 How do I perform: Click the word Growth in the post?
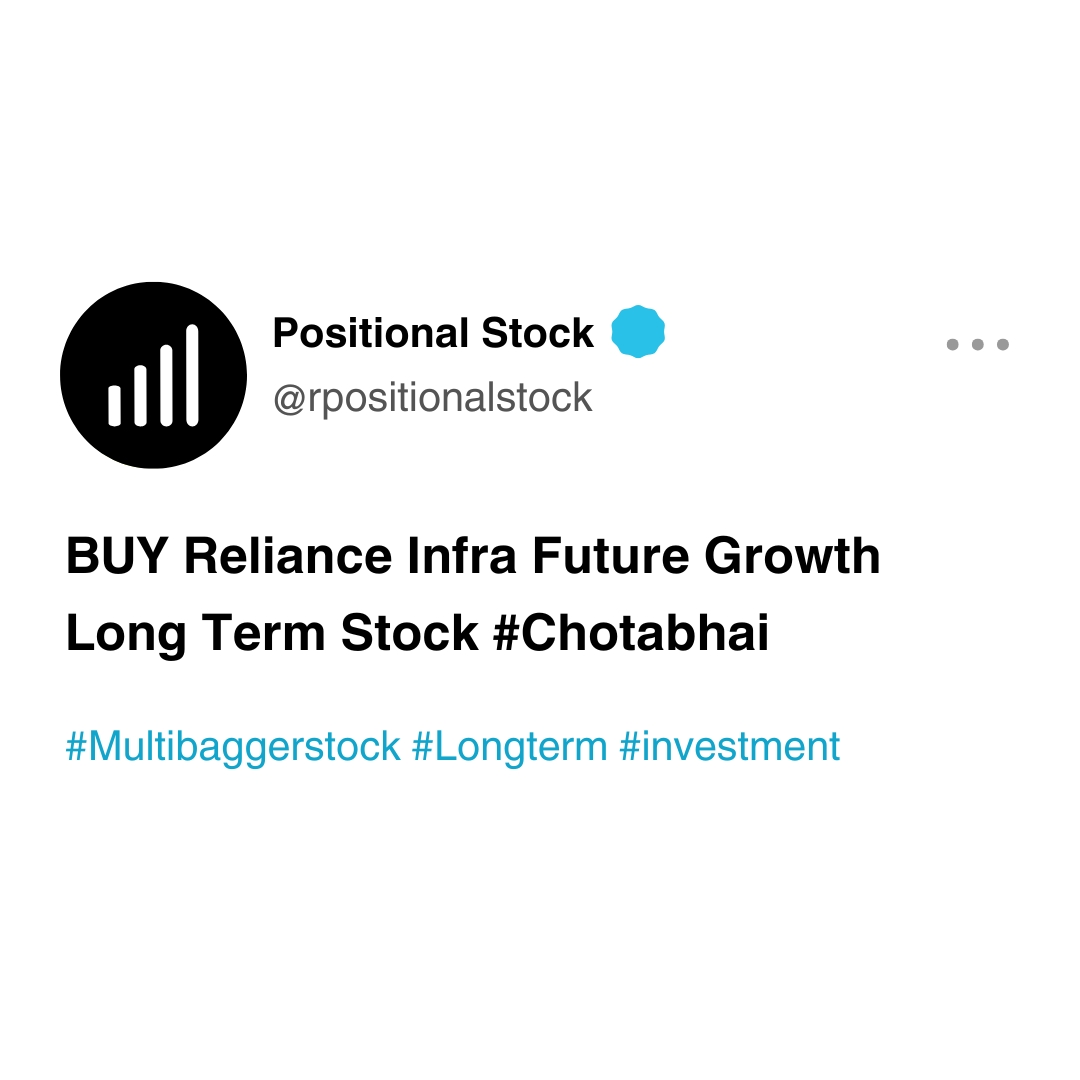point(792,556)
